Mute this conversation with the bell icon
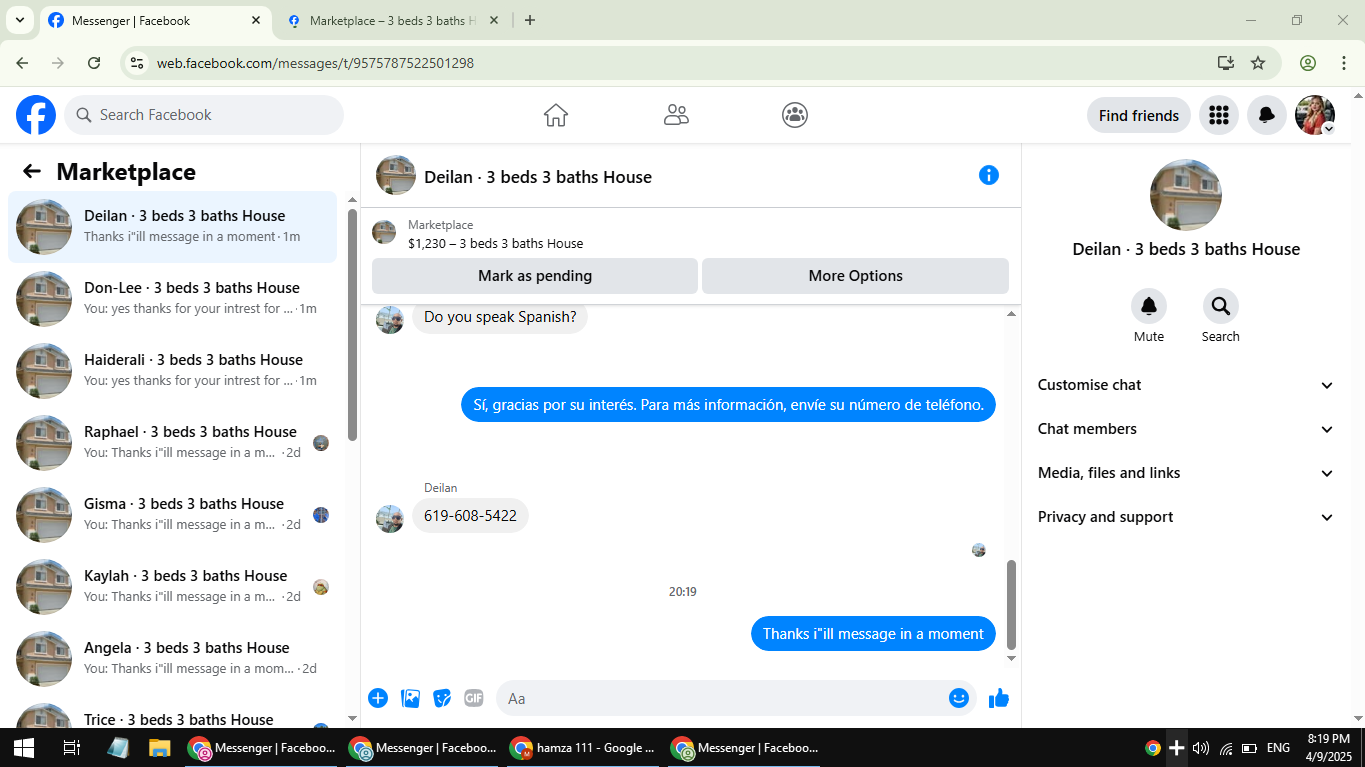 tap(1149, 306)
